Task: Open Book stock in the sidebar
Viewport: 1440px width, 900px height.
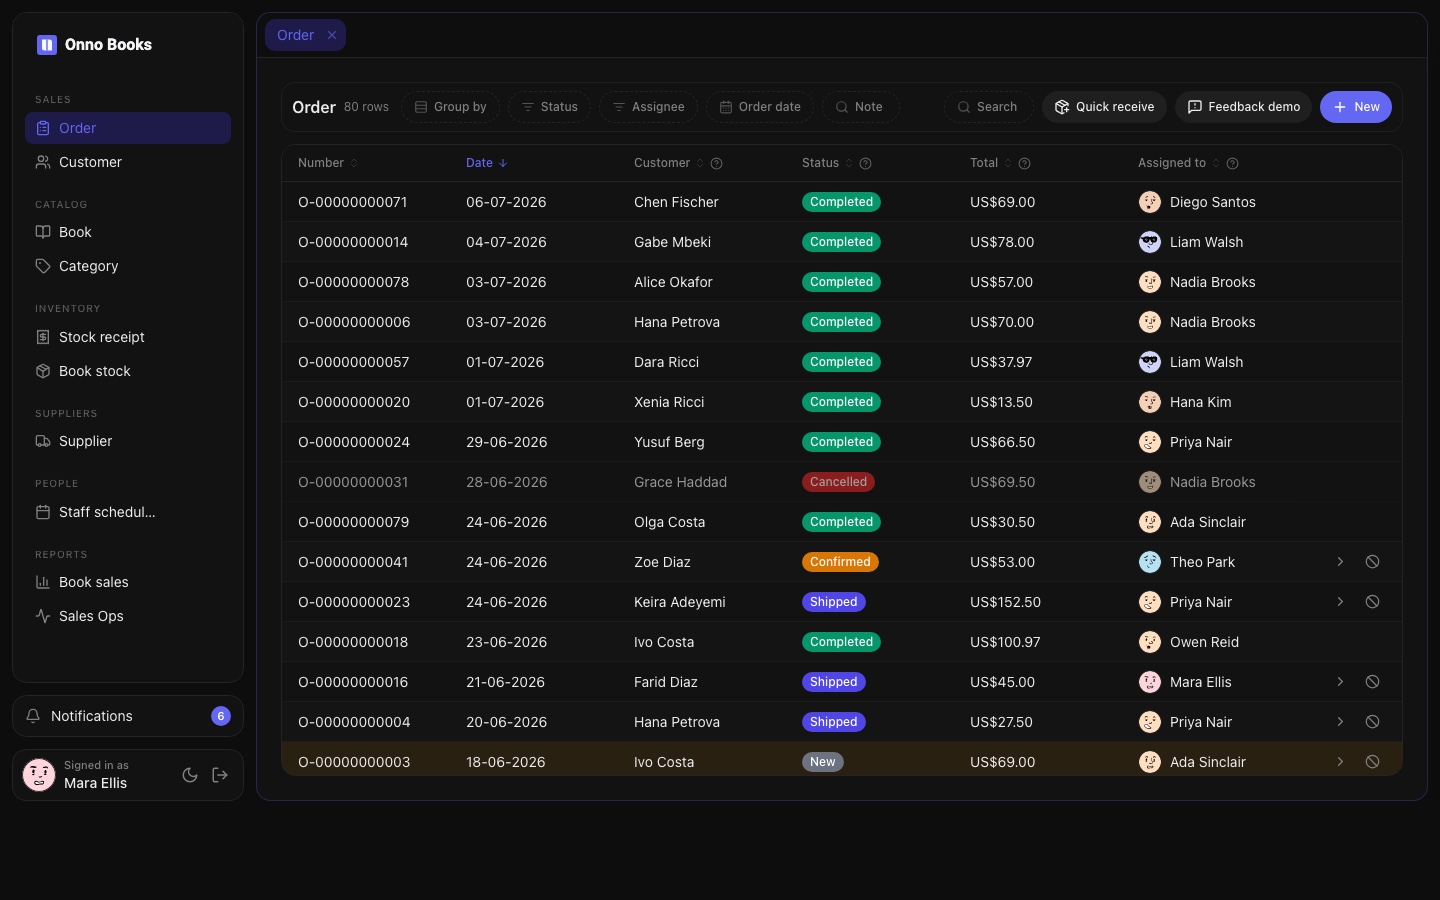Action: pyautogui.click(x=128, y=371)
